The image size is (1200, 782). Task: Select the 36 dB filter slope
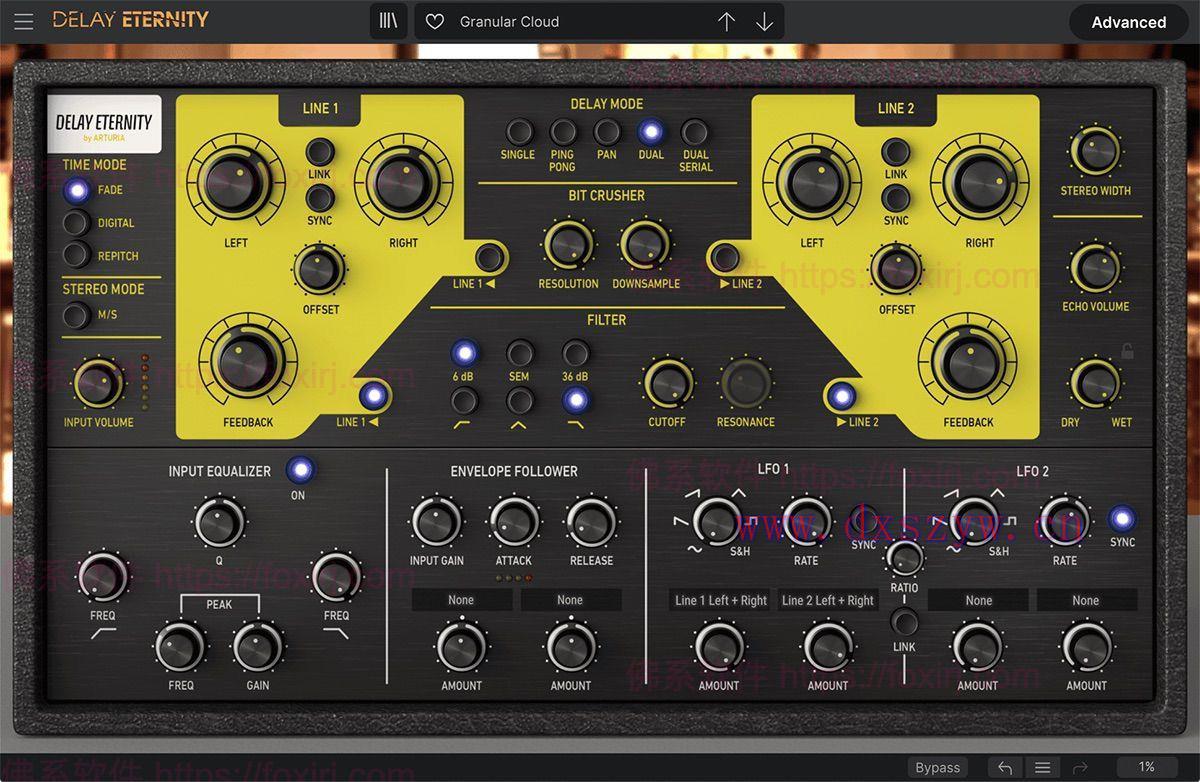tap(575, 352)
